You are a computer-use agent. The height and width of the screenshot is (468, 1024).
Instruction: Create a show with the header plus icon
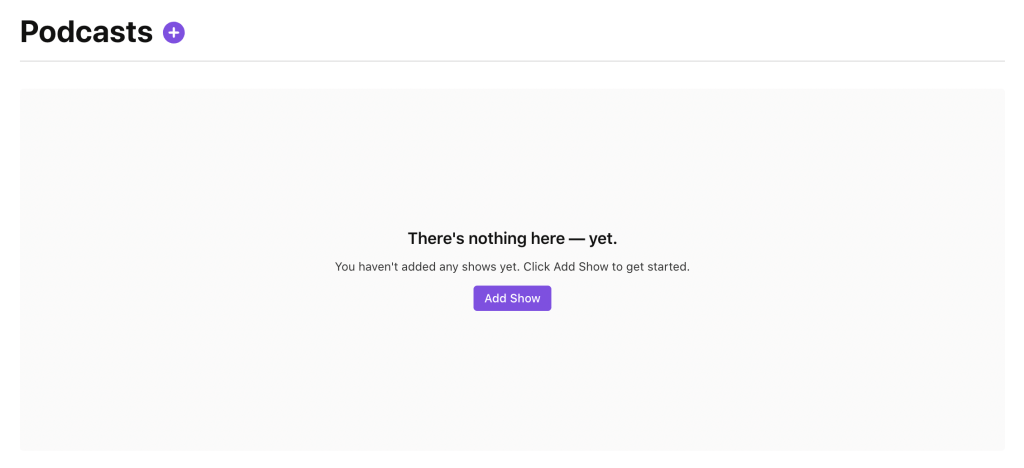click(x=174, y=33)
